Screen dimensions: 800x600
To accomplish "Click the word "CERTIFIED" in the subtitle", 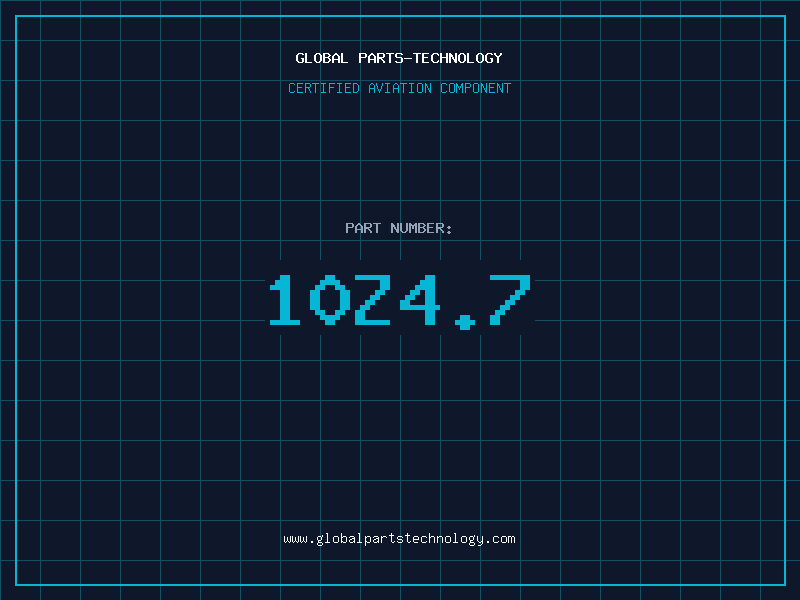I will coord(323,89).
